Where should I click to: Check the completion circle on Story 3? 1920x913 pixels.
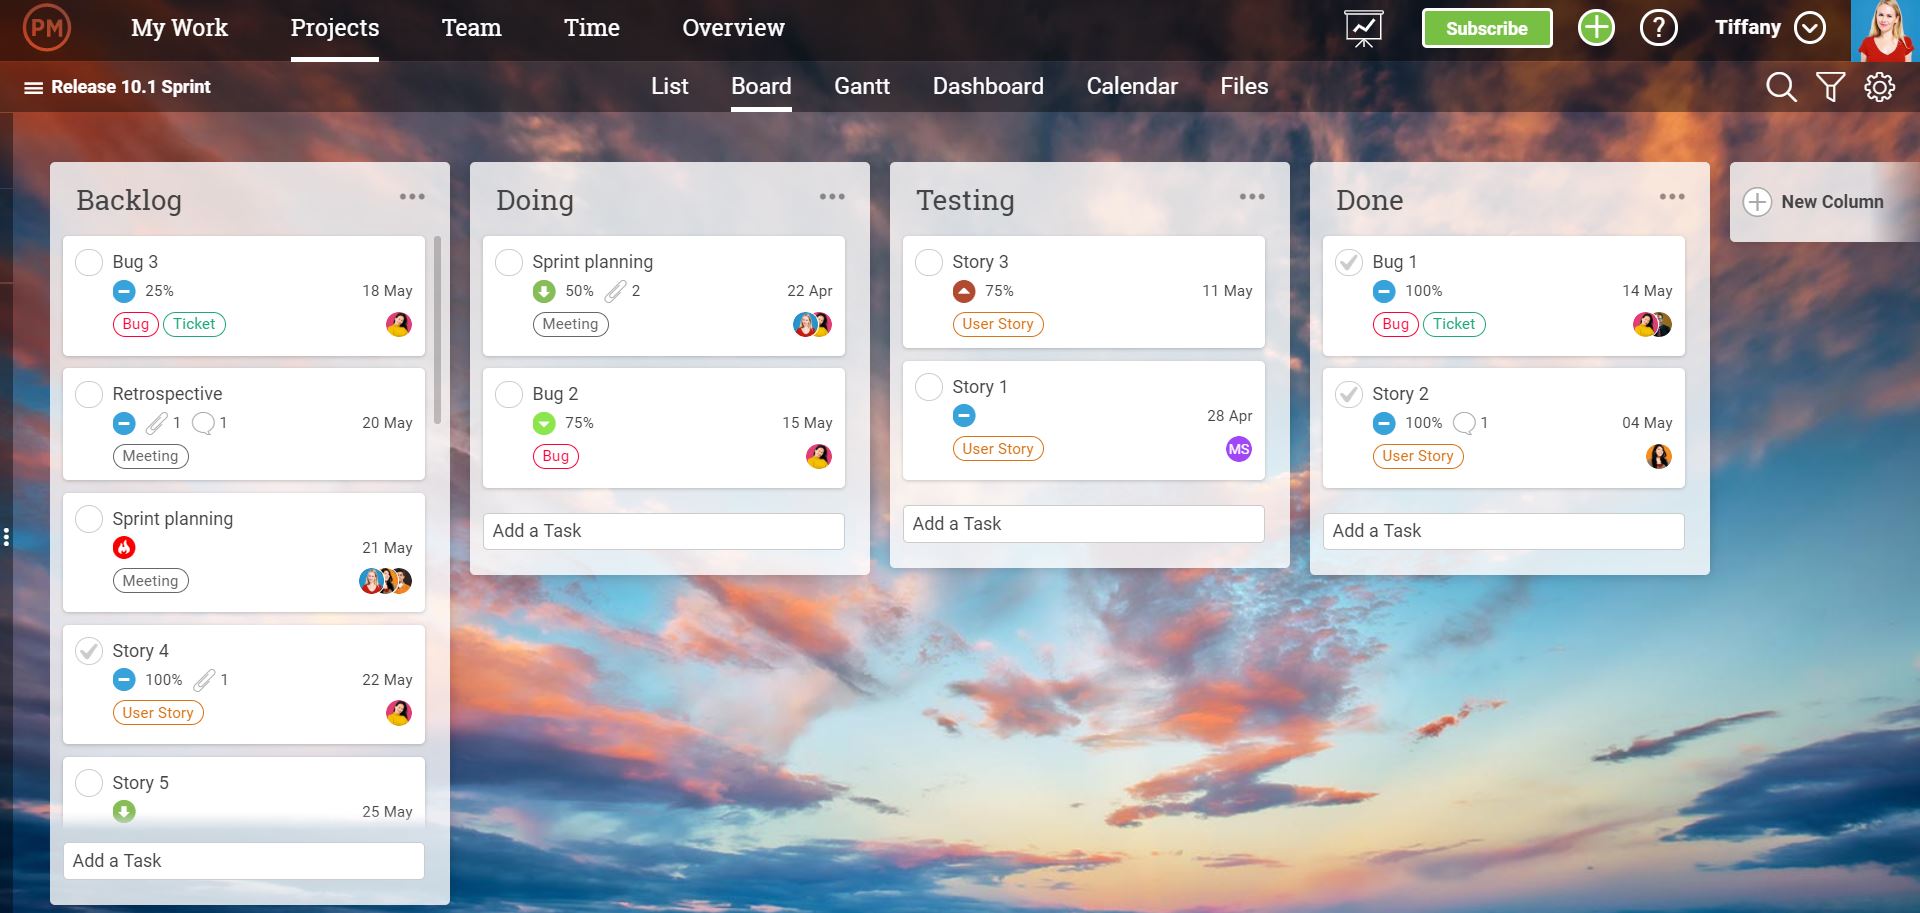click(928, 262)
